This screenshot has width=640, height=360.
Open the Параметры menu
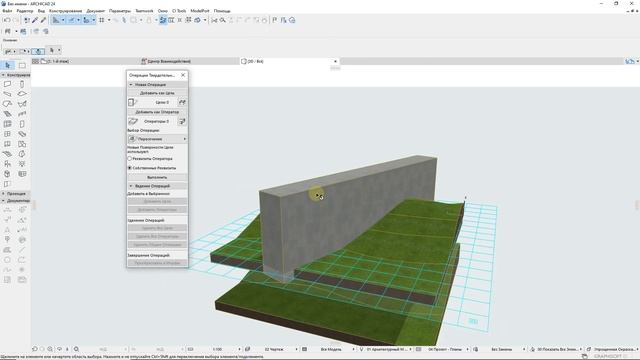(120, 11)
